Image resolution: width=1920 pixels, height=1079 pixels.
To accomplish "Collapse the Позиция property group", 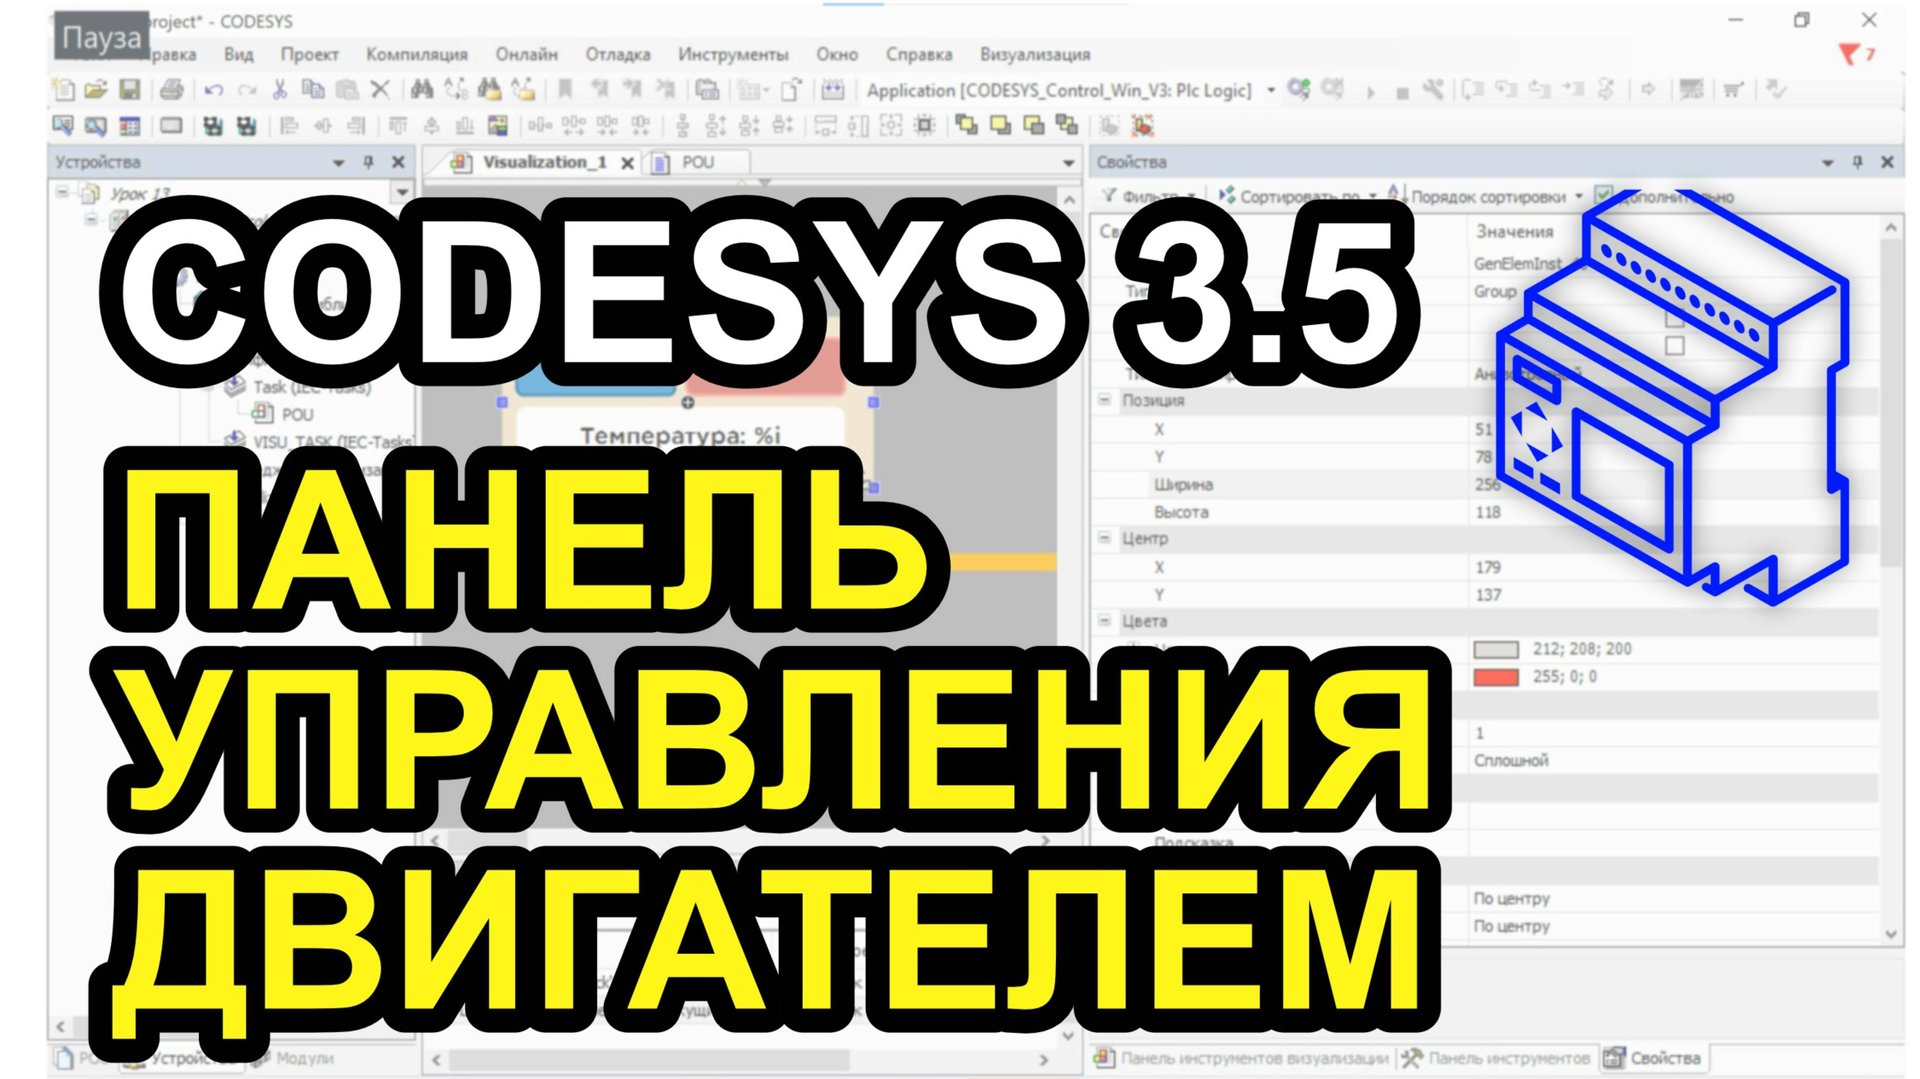I will coord(1105,400).
